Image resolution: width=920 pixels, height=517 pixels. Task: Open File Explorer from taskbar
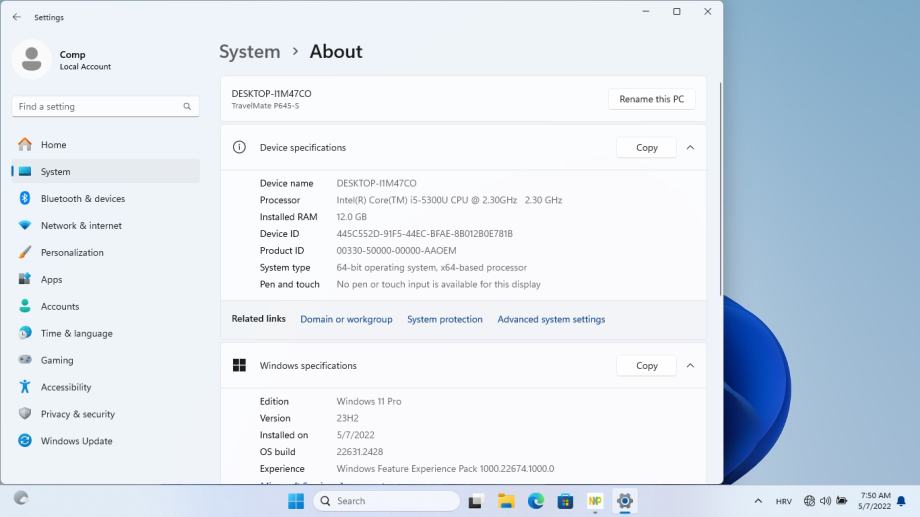(507, 501)
